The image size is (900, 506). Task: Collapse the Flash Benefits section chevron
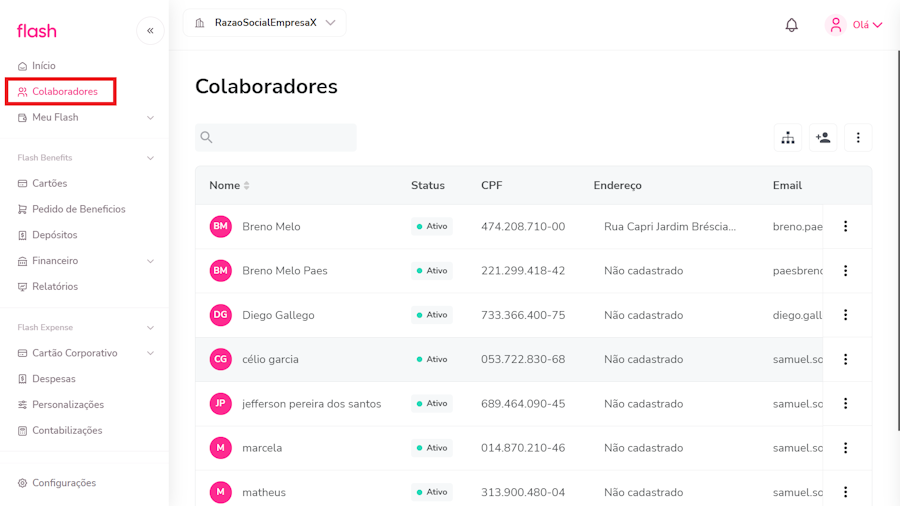tap(150, 158)
